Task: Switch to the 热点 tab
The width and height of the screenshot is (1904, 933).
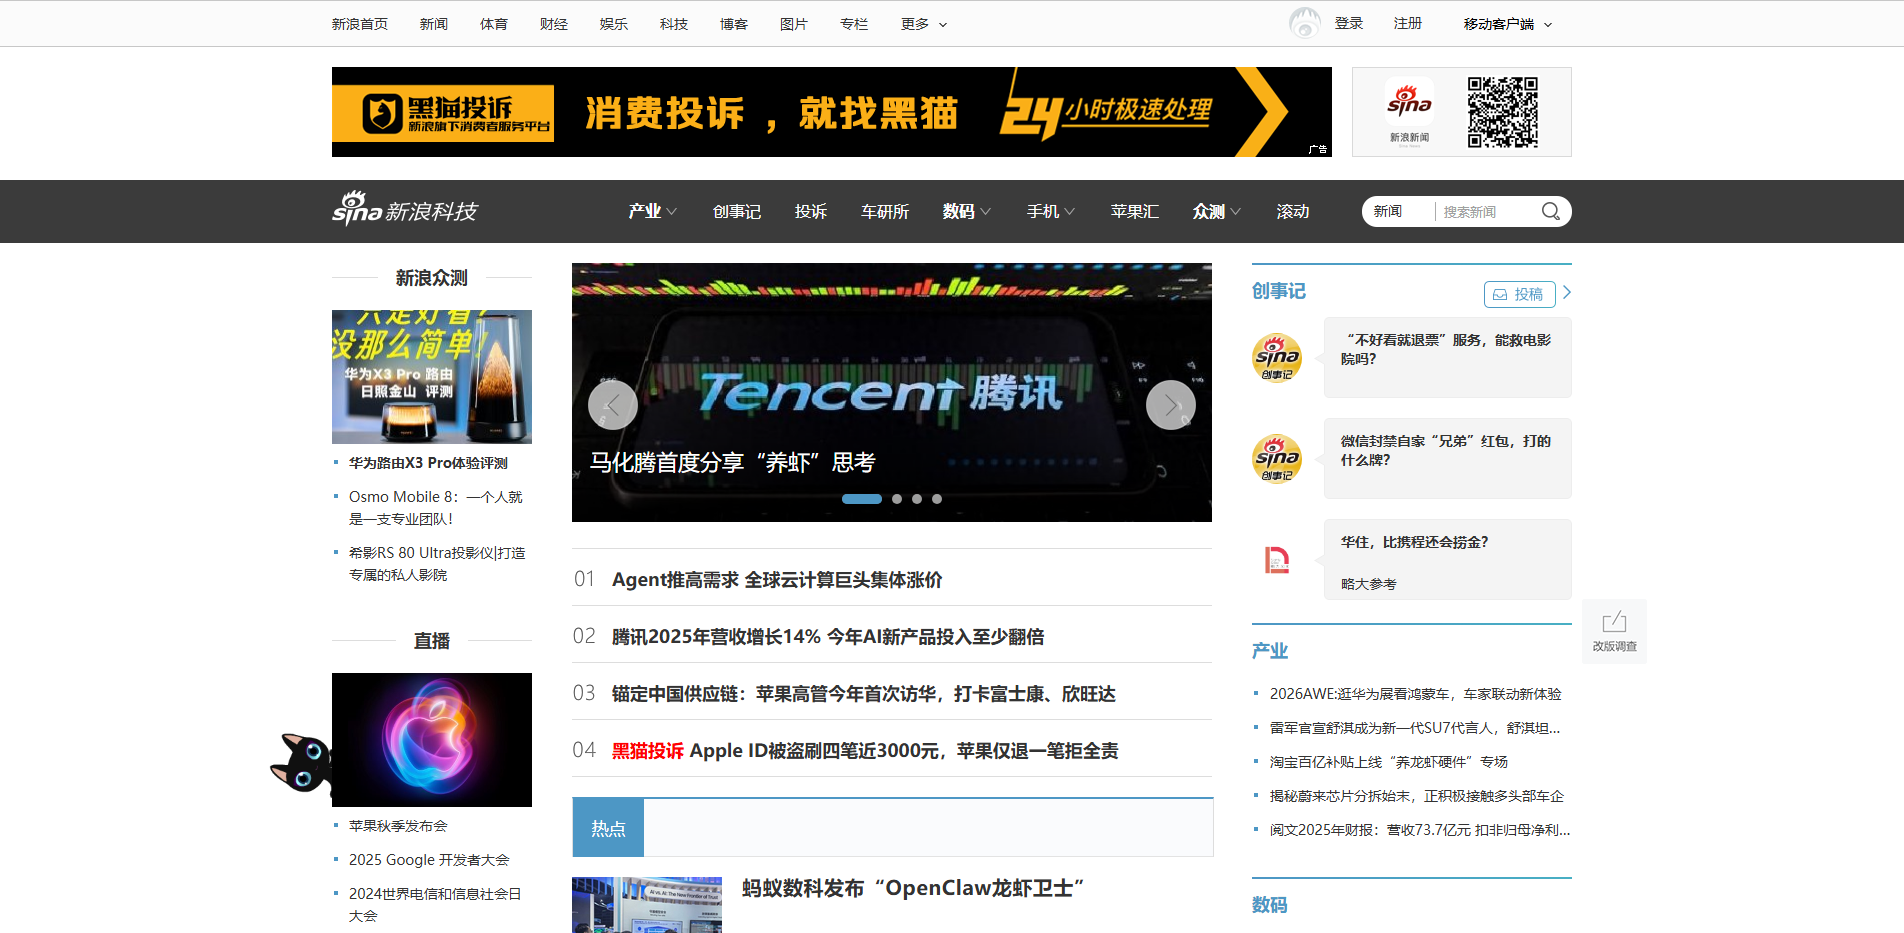Action: (608, 828)
